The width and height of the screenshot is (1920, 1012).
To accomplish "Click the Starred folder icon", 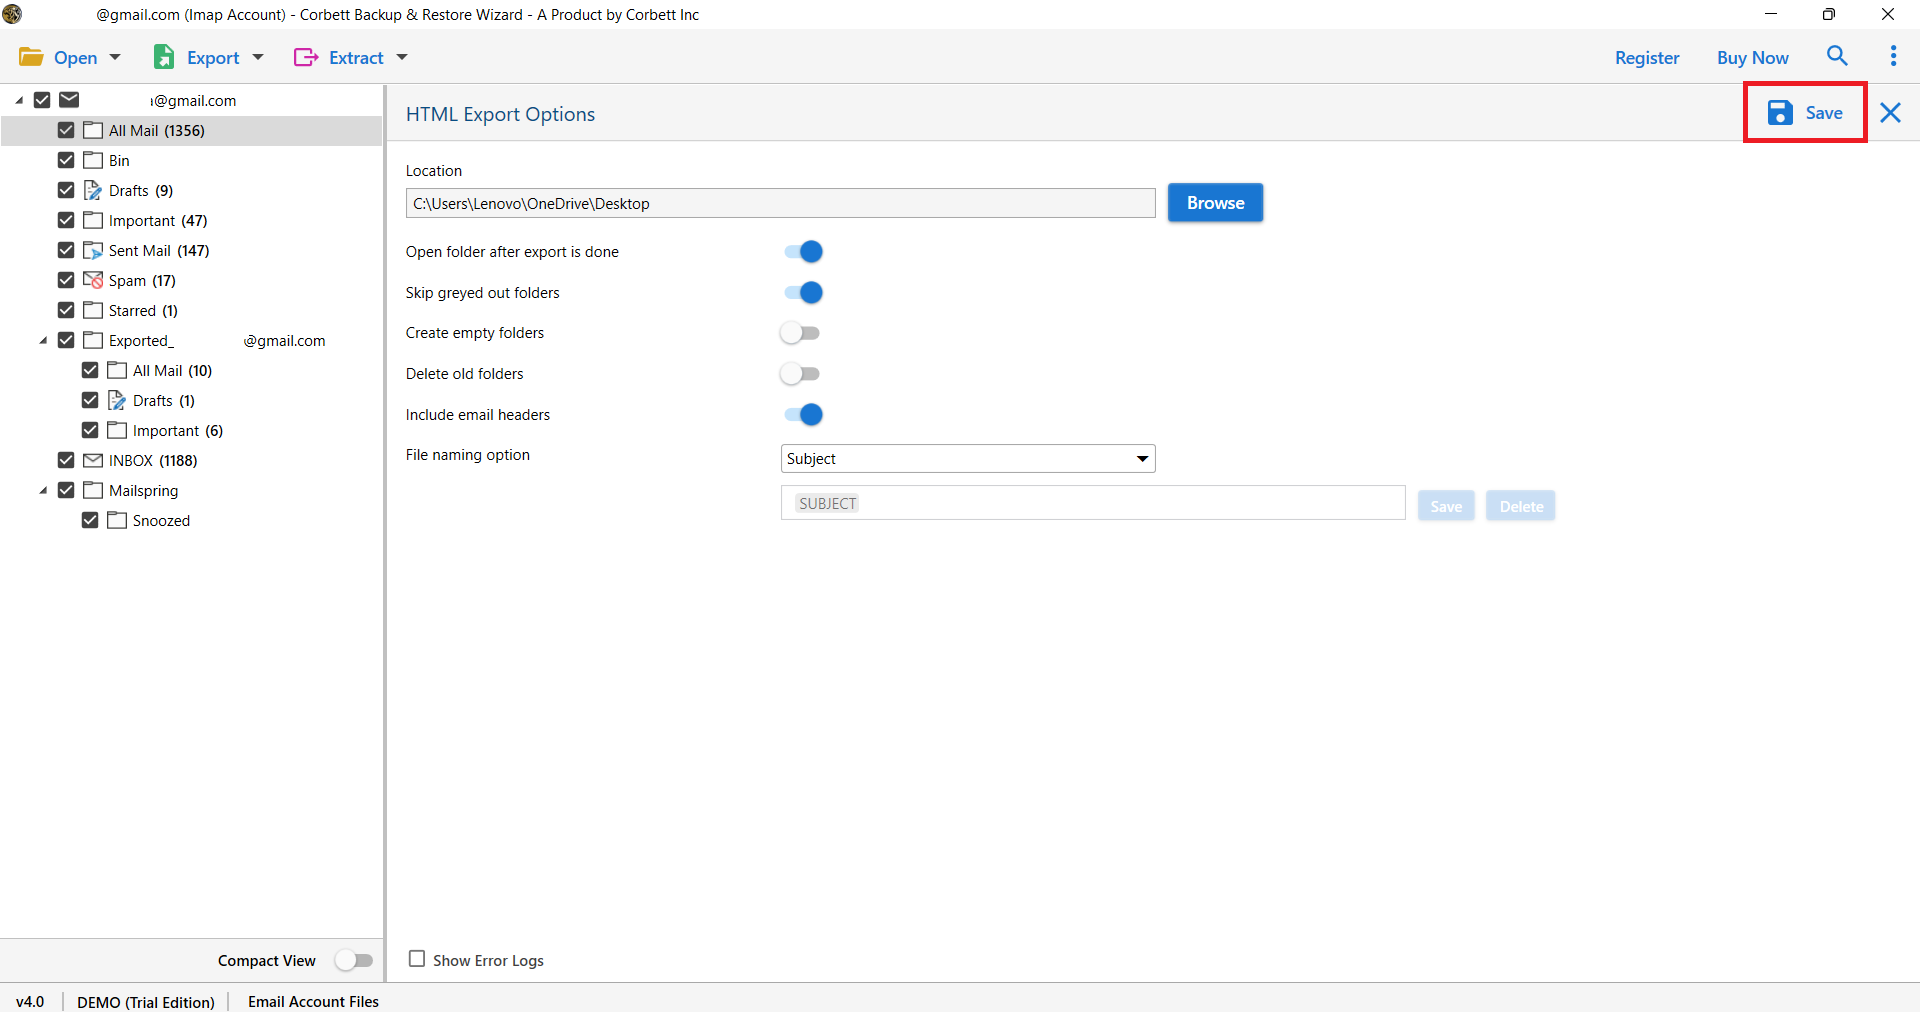I will click(x=93, y=310).
